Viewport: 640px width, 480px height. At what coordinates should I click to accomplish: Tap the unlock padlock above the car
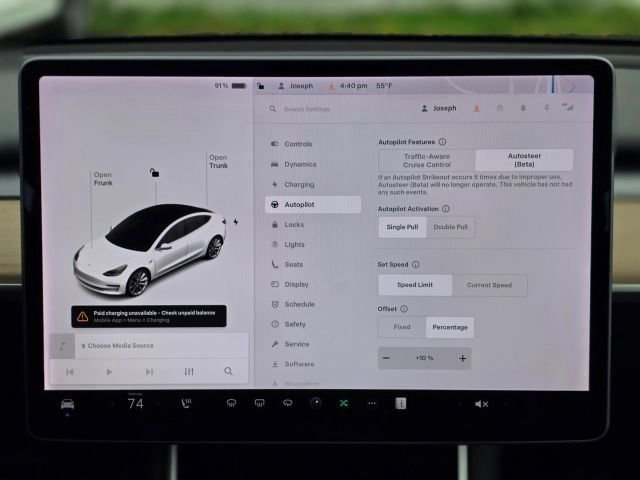click(154, 173)
